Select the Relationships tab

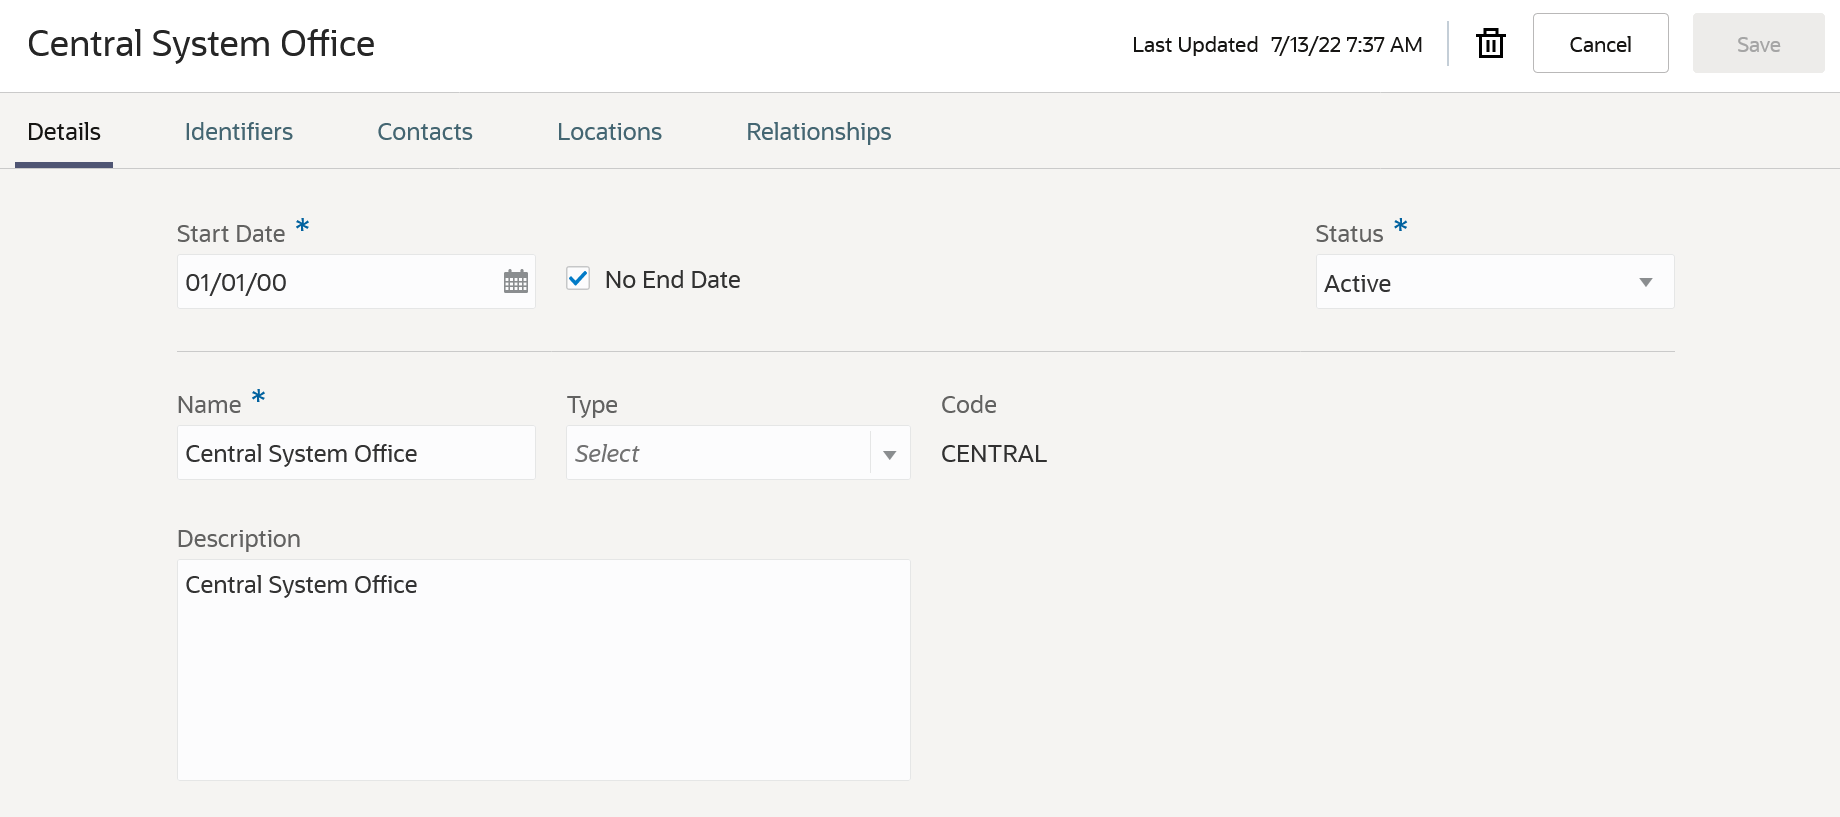(818, 132)
